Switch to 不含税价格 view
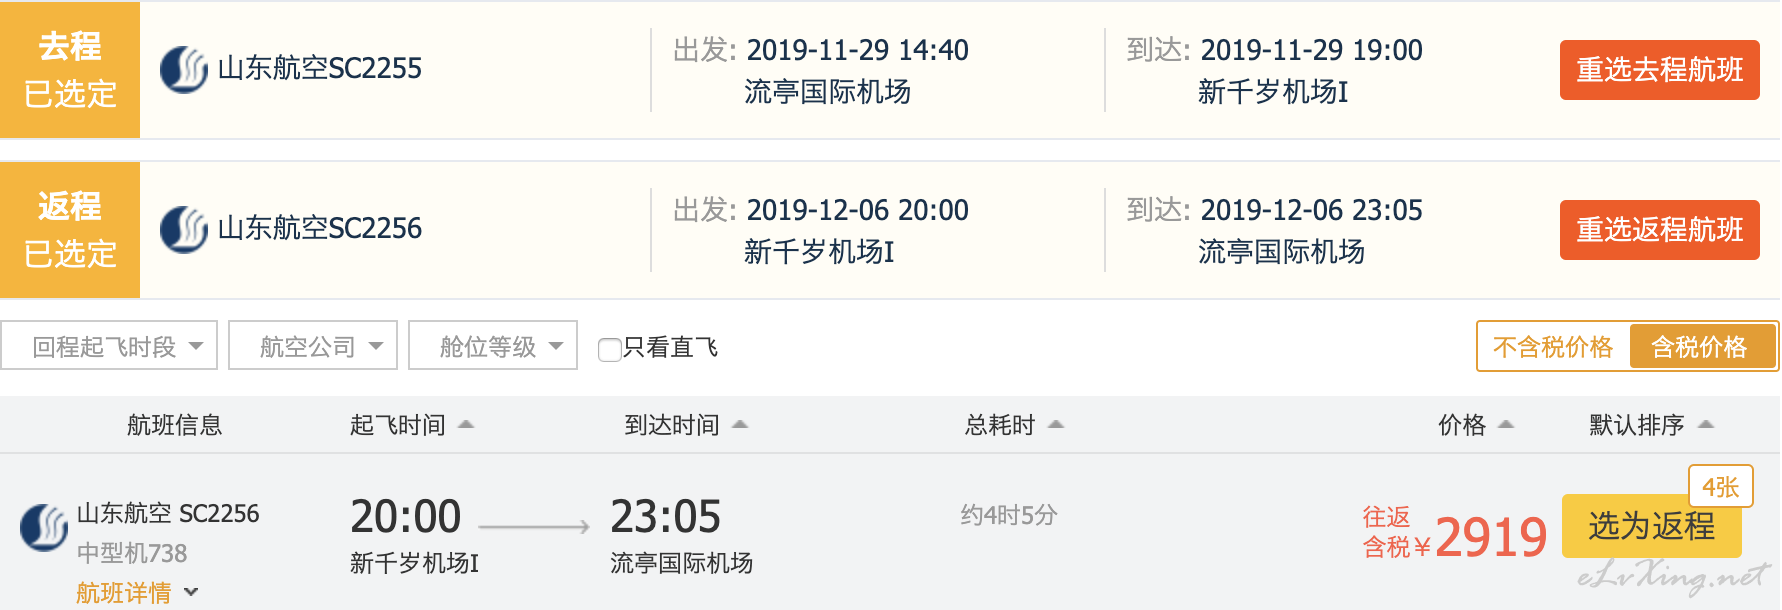 click(x=1553, y=347)
